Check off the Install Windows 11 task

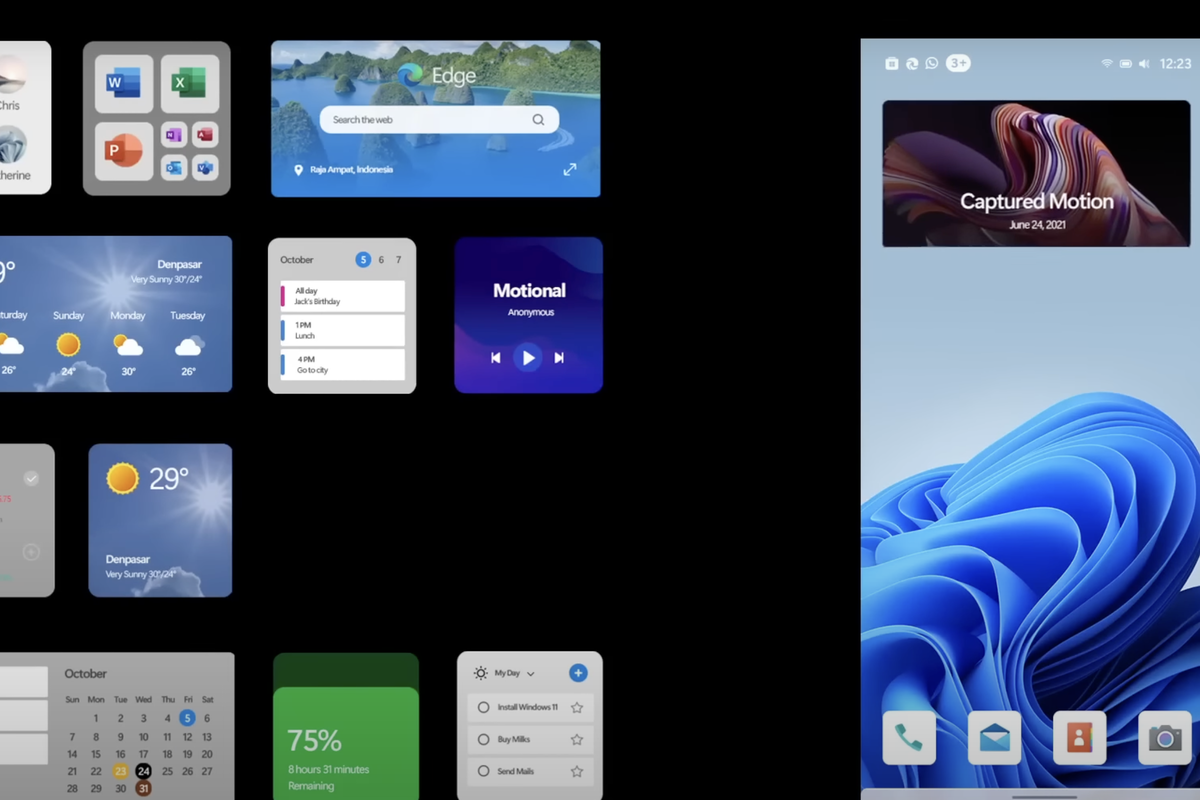pos(484,707)
